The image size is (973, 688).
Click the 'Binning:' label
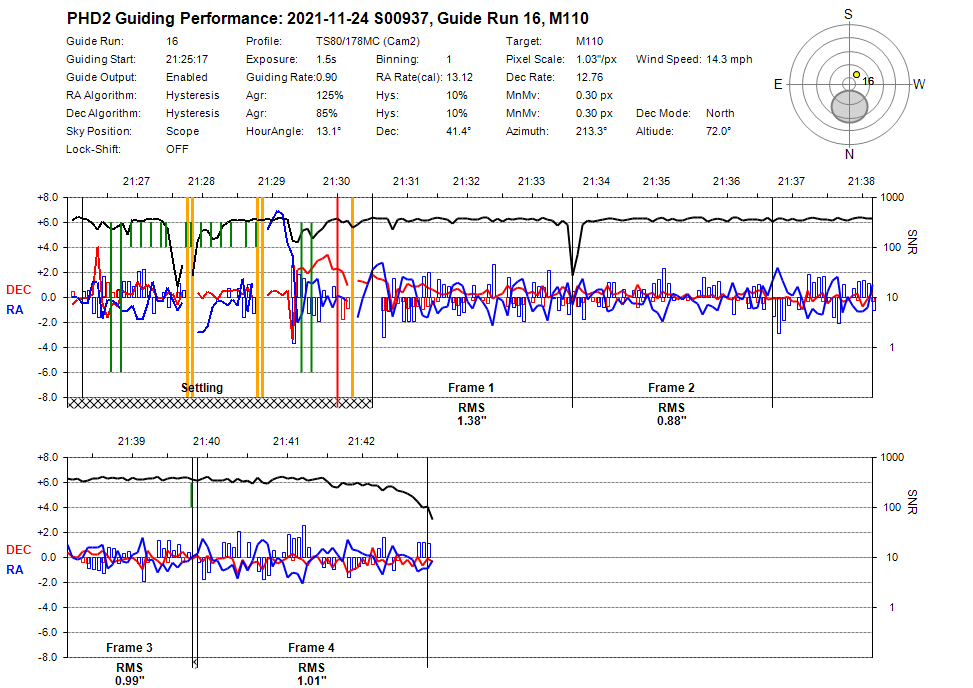point(397,60)
